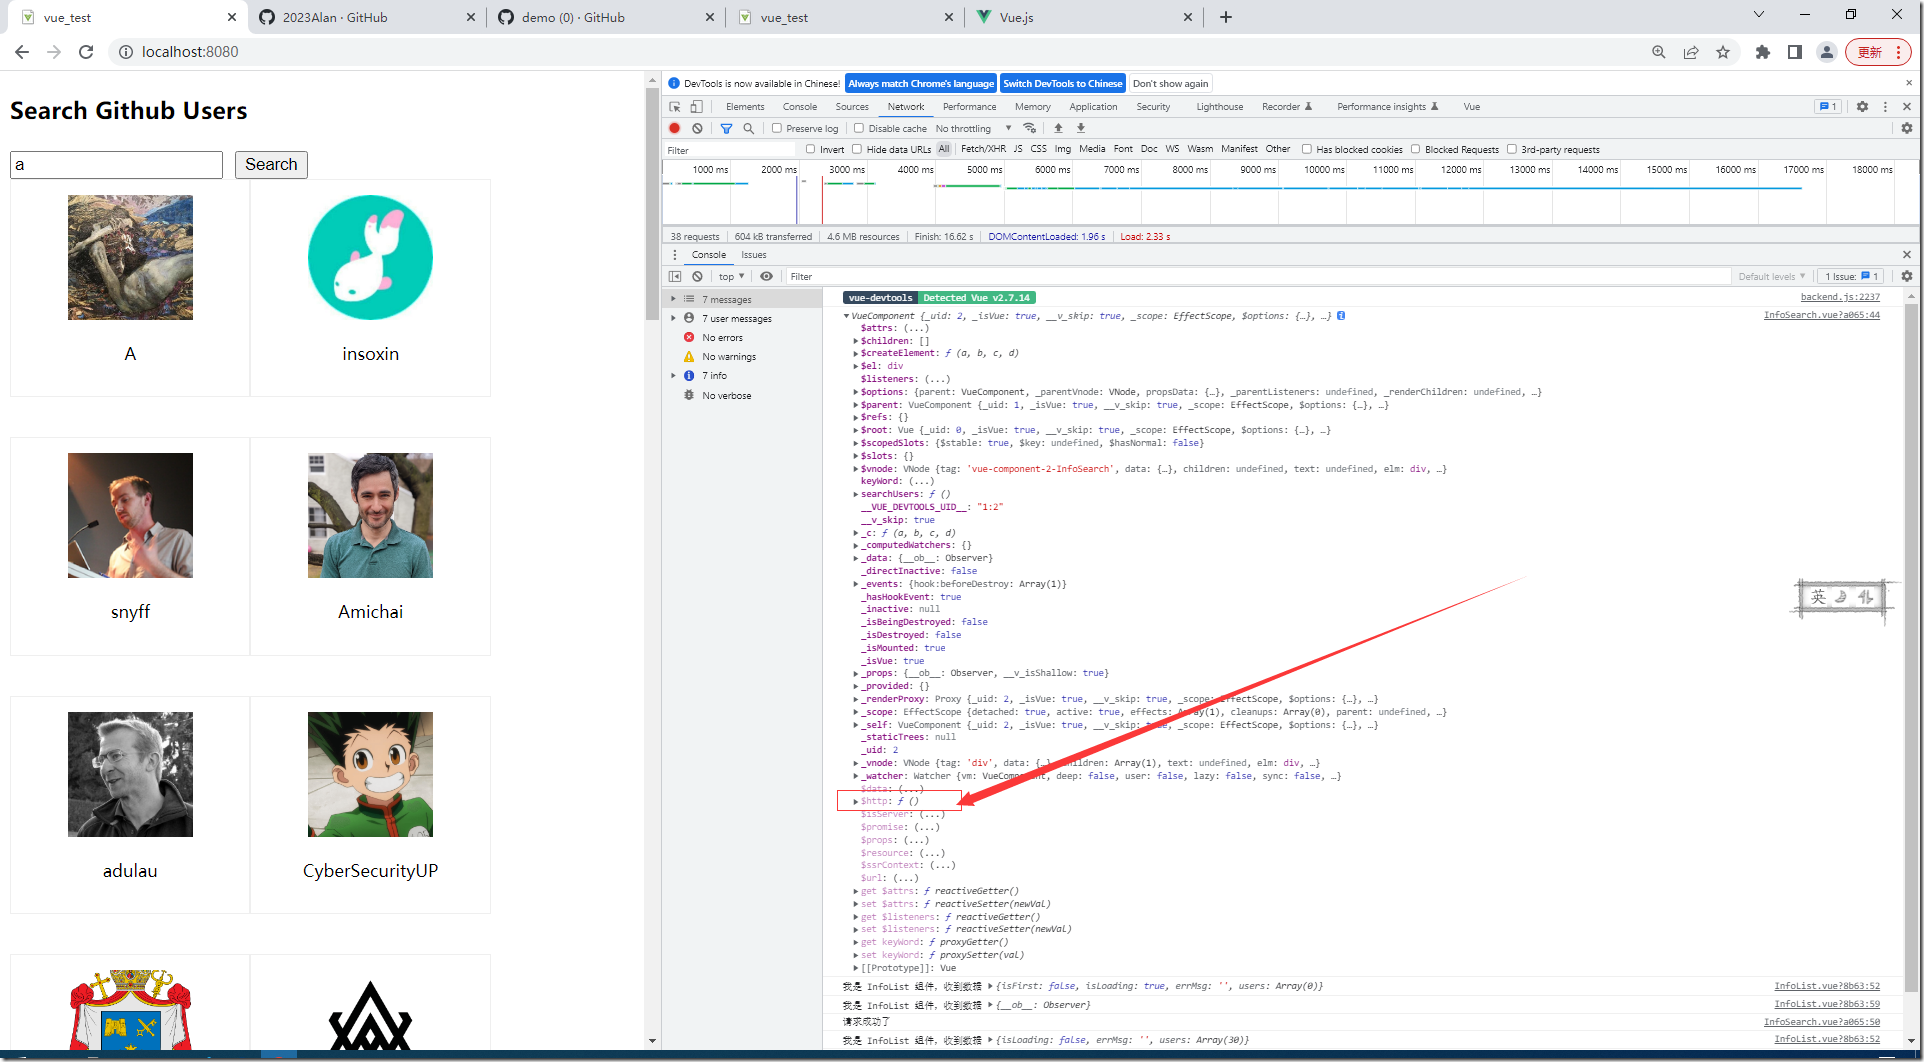Toggle the console sidebar icon
1924x1062 pixels.
[x=675, y=276]
